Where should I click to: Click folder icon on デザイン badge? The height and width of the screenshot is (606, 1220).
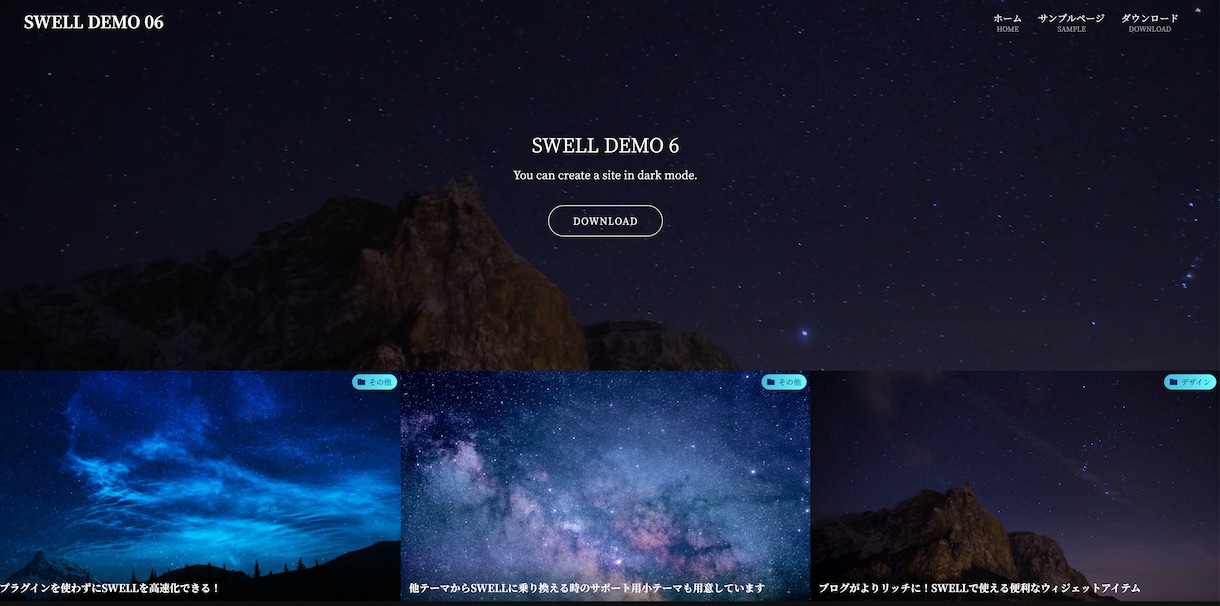click(x=1173, y=382)
